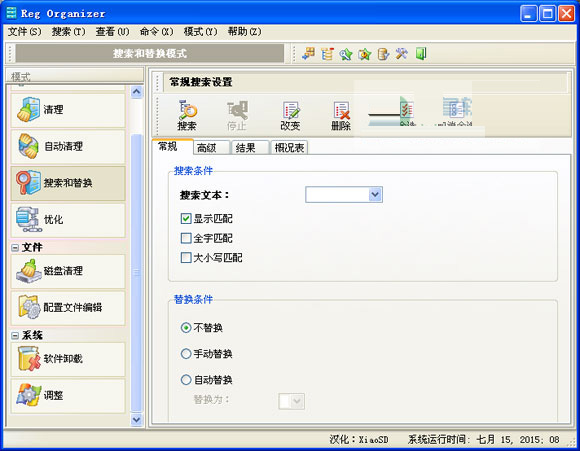The height and width of the screenshot is (451, 580).
Task: Click the green star search icon in top toolbar
Action: point(346,54)
